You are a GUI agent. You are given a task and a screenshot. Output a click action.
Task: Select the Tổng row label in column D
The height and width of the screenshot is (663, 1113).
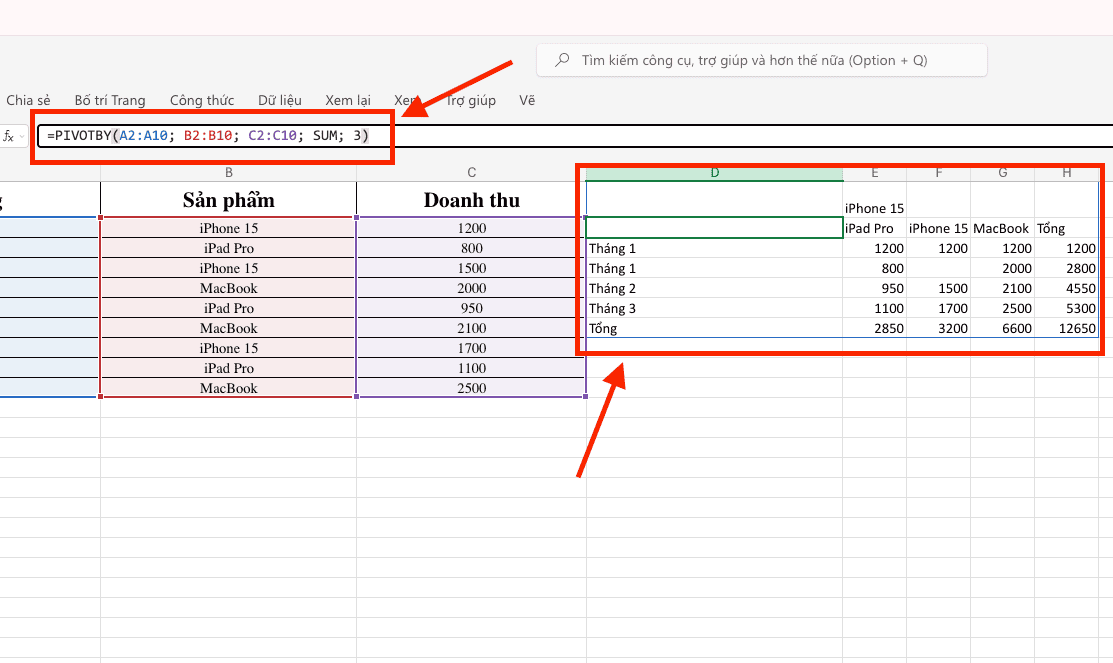click(715, 328)
